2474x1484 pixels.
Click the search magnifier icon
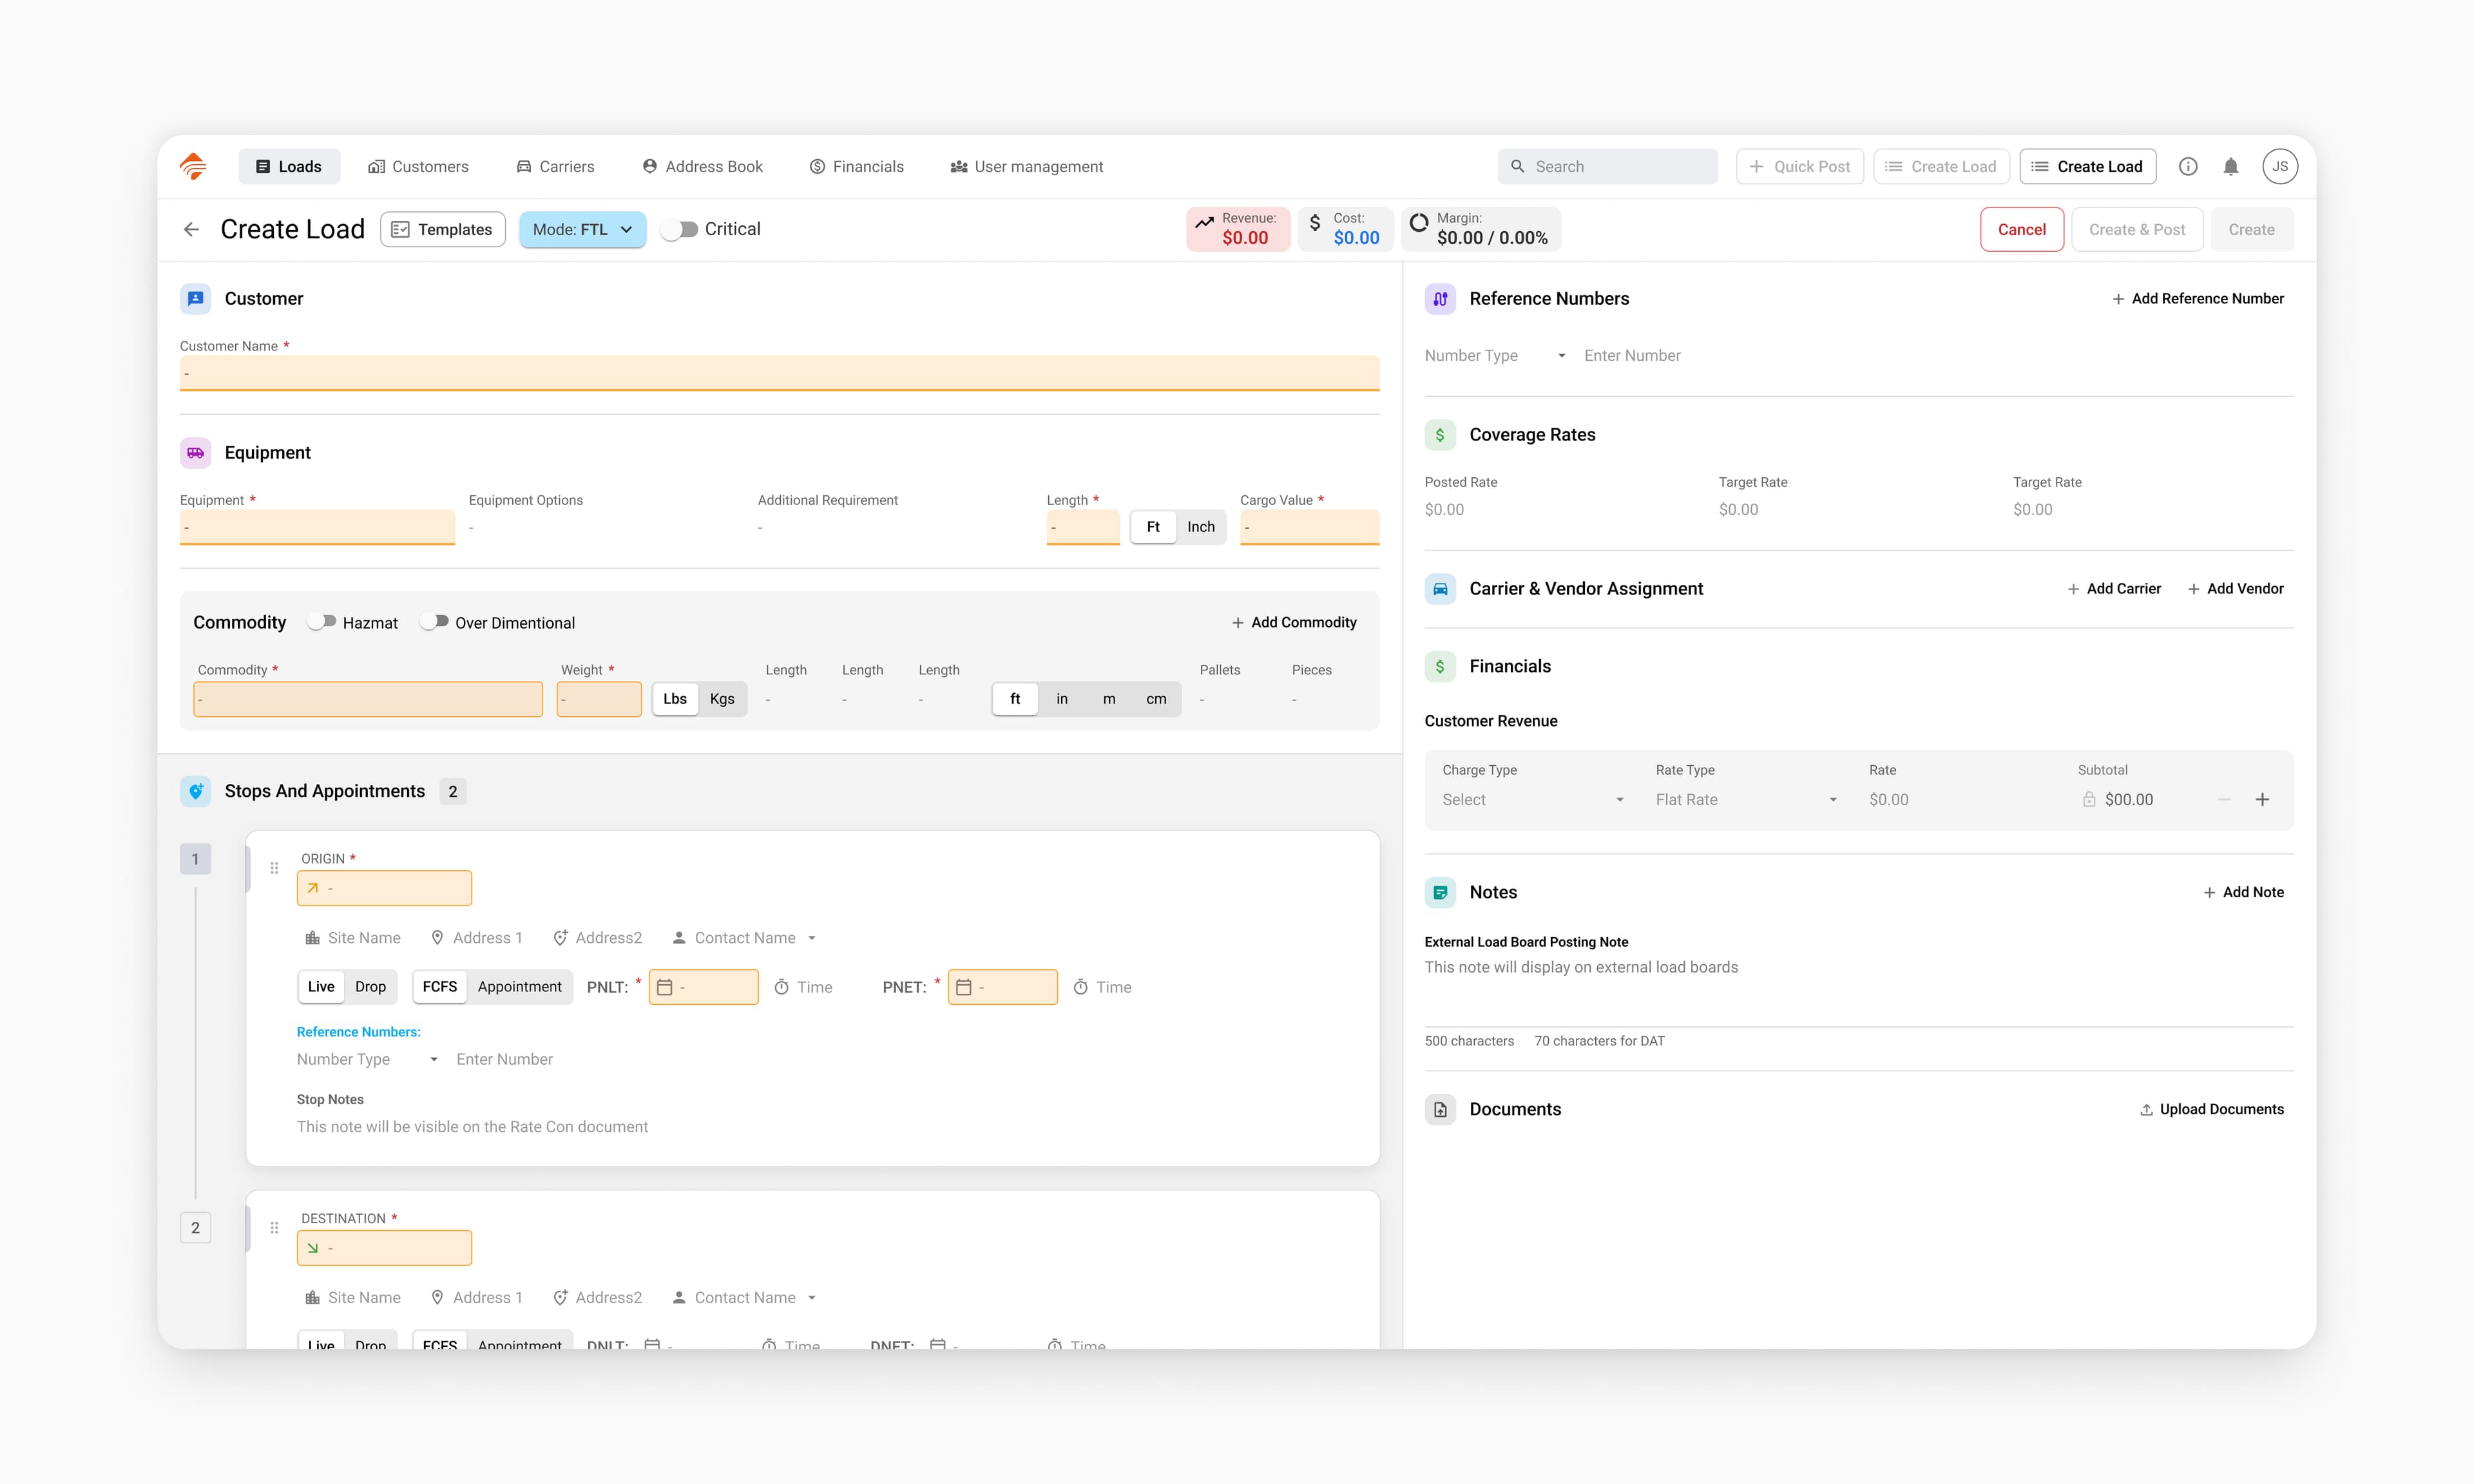(x=1517, y=166)
